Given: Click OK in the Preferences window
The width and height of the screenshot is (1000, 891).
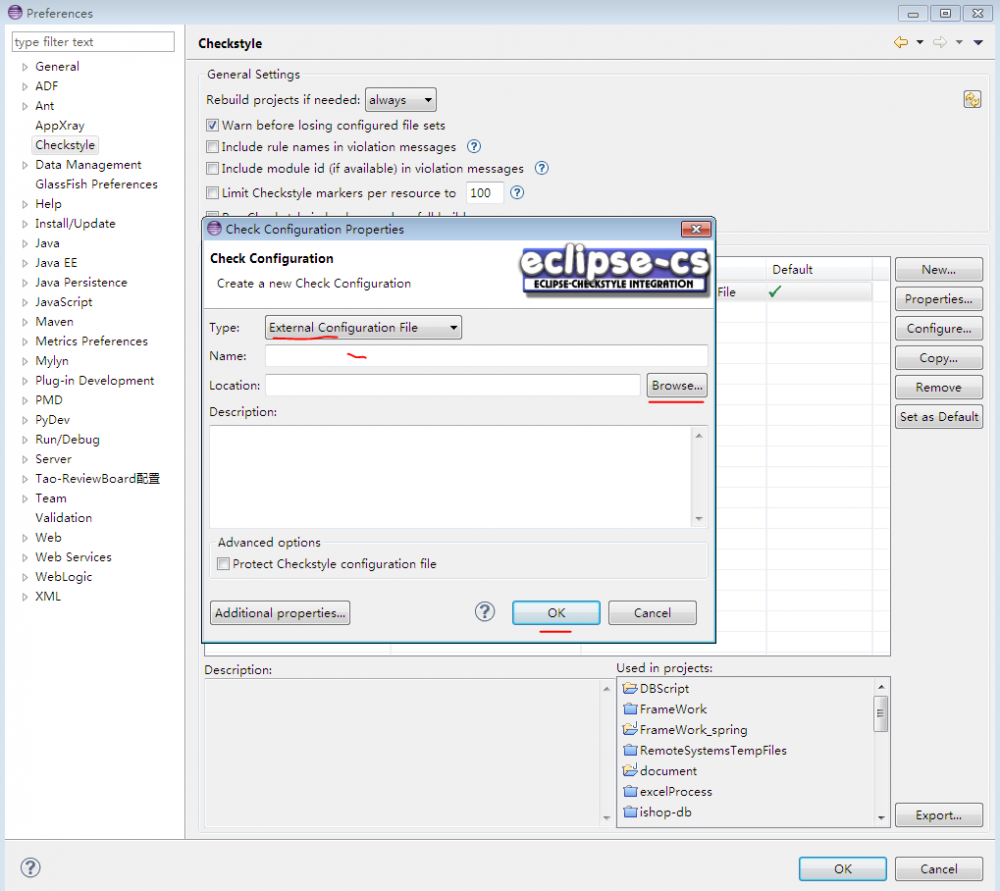Looking at the screenshot, I should pos(842,869).
